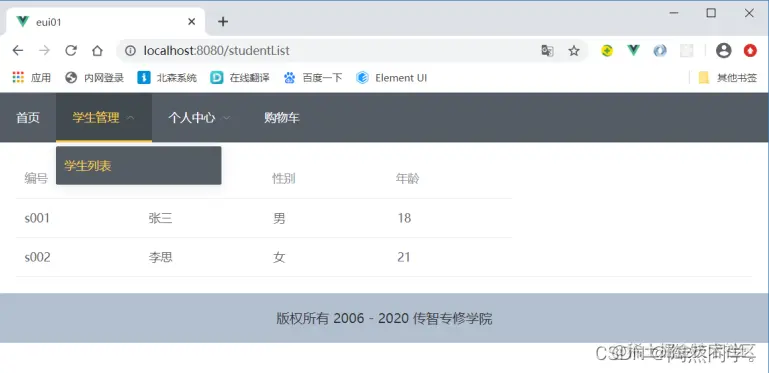The image size is (769, 373).
Task: Click the blue circular extension icon
Action: (x=660, y=50)
